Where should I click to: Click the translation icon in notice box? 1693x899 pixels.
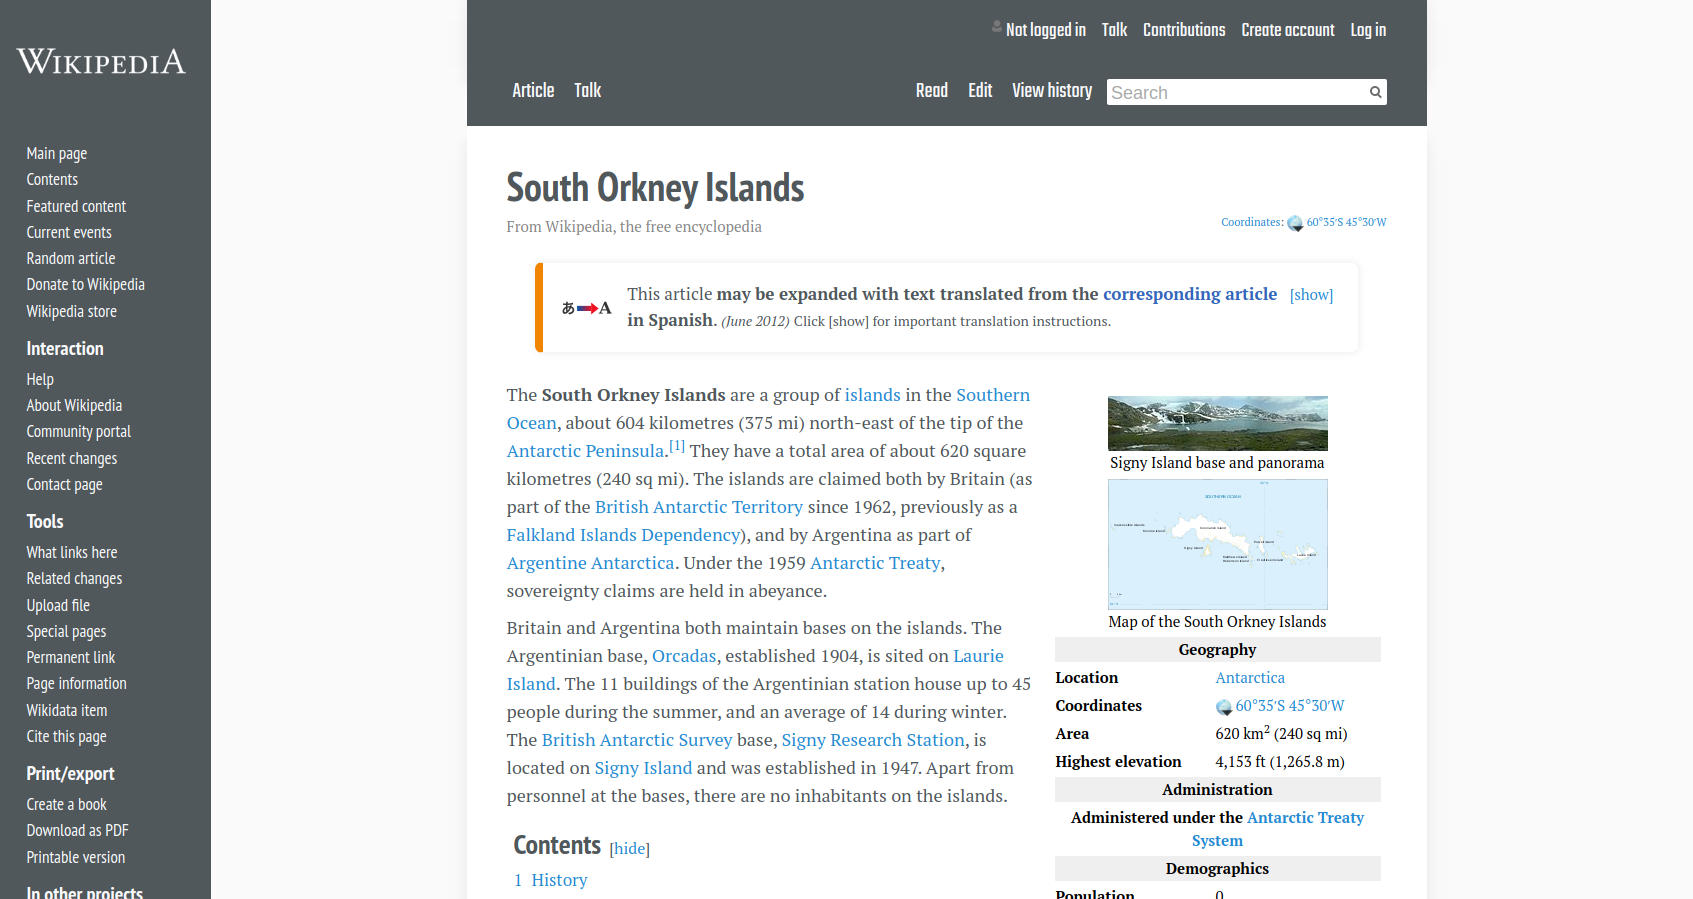[586, 308]
